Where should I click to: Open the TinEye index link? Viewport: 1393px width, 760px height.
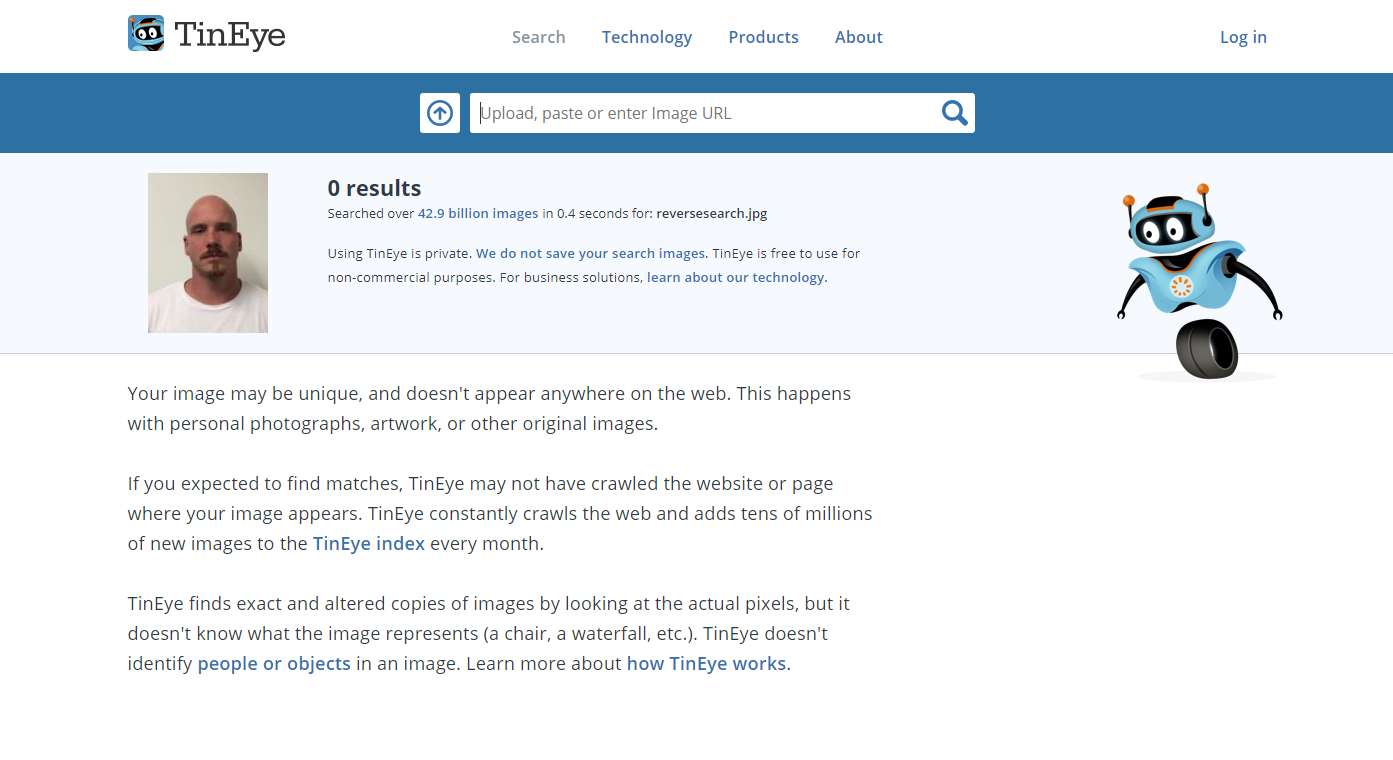(369, 544)
